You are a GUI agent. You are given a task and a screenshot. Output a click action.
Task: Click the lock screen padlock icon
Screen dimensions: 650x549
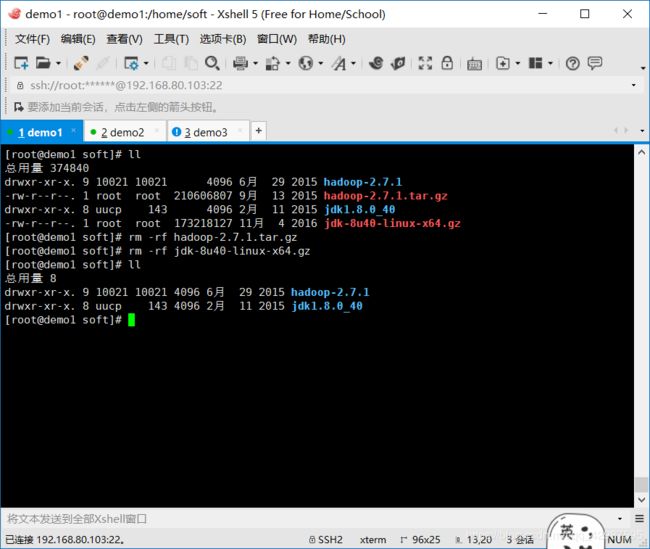point(447,63)
